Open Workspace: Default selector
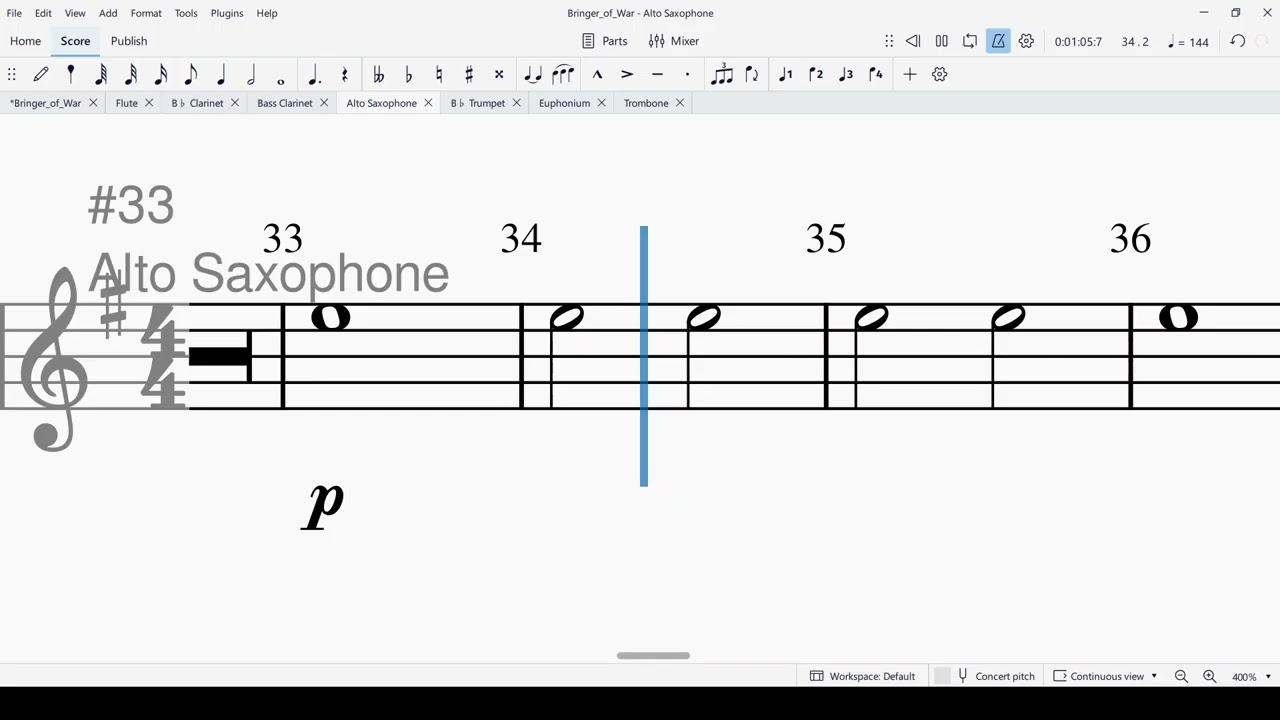This screenshot has width=1280, height=720. pos(862,676)
